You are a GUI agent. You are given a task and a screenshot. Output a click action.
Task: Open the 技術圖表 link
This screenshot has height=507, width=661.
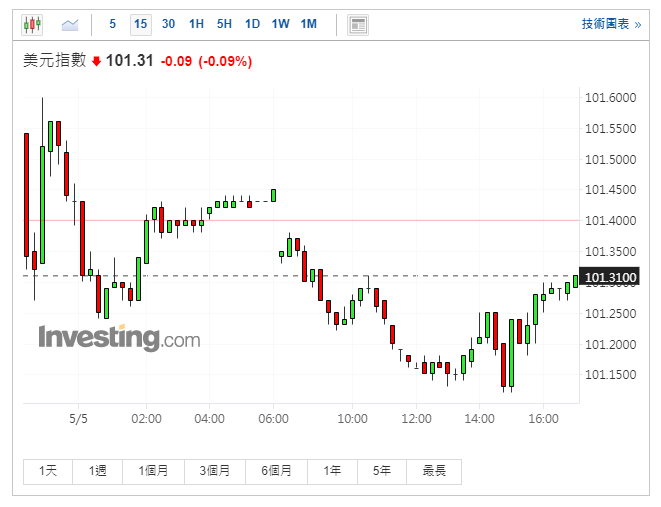611,24
